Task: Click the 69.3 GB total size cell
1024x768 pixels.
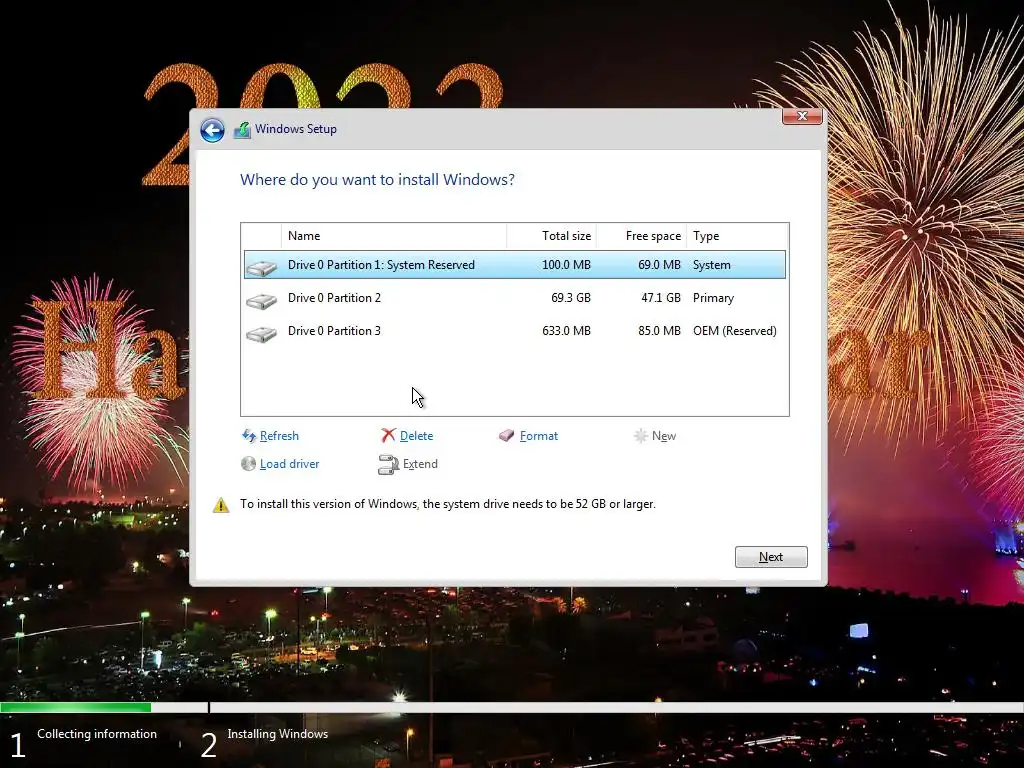Action: (x=571, y=298)
